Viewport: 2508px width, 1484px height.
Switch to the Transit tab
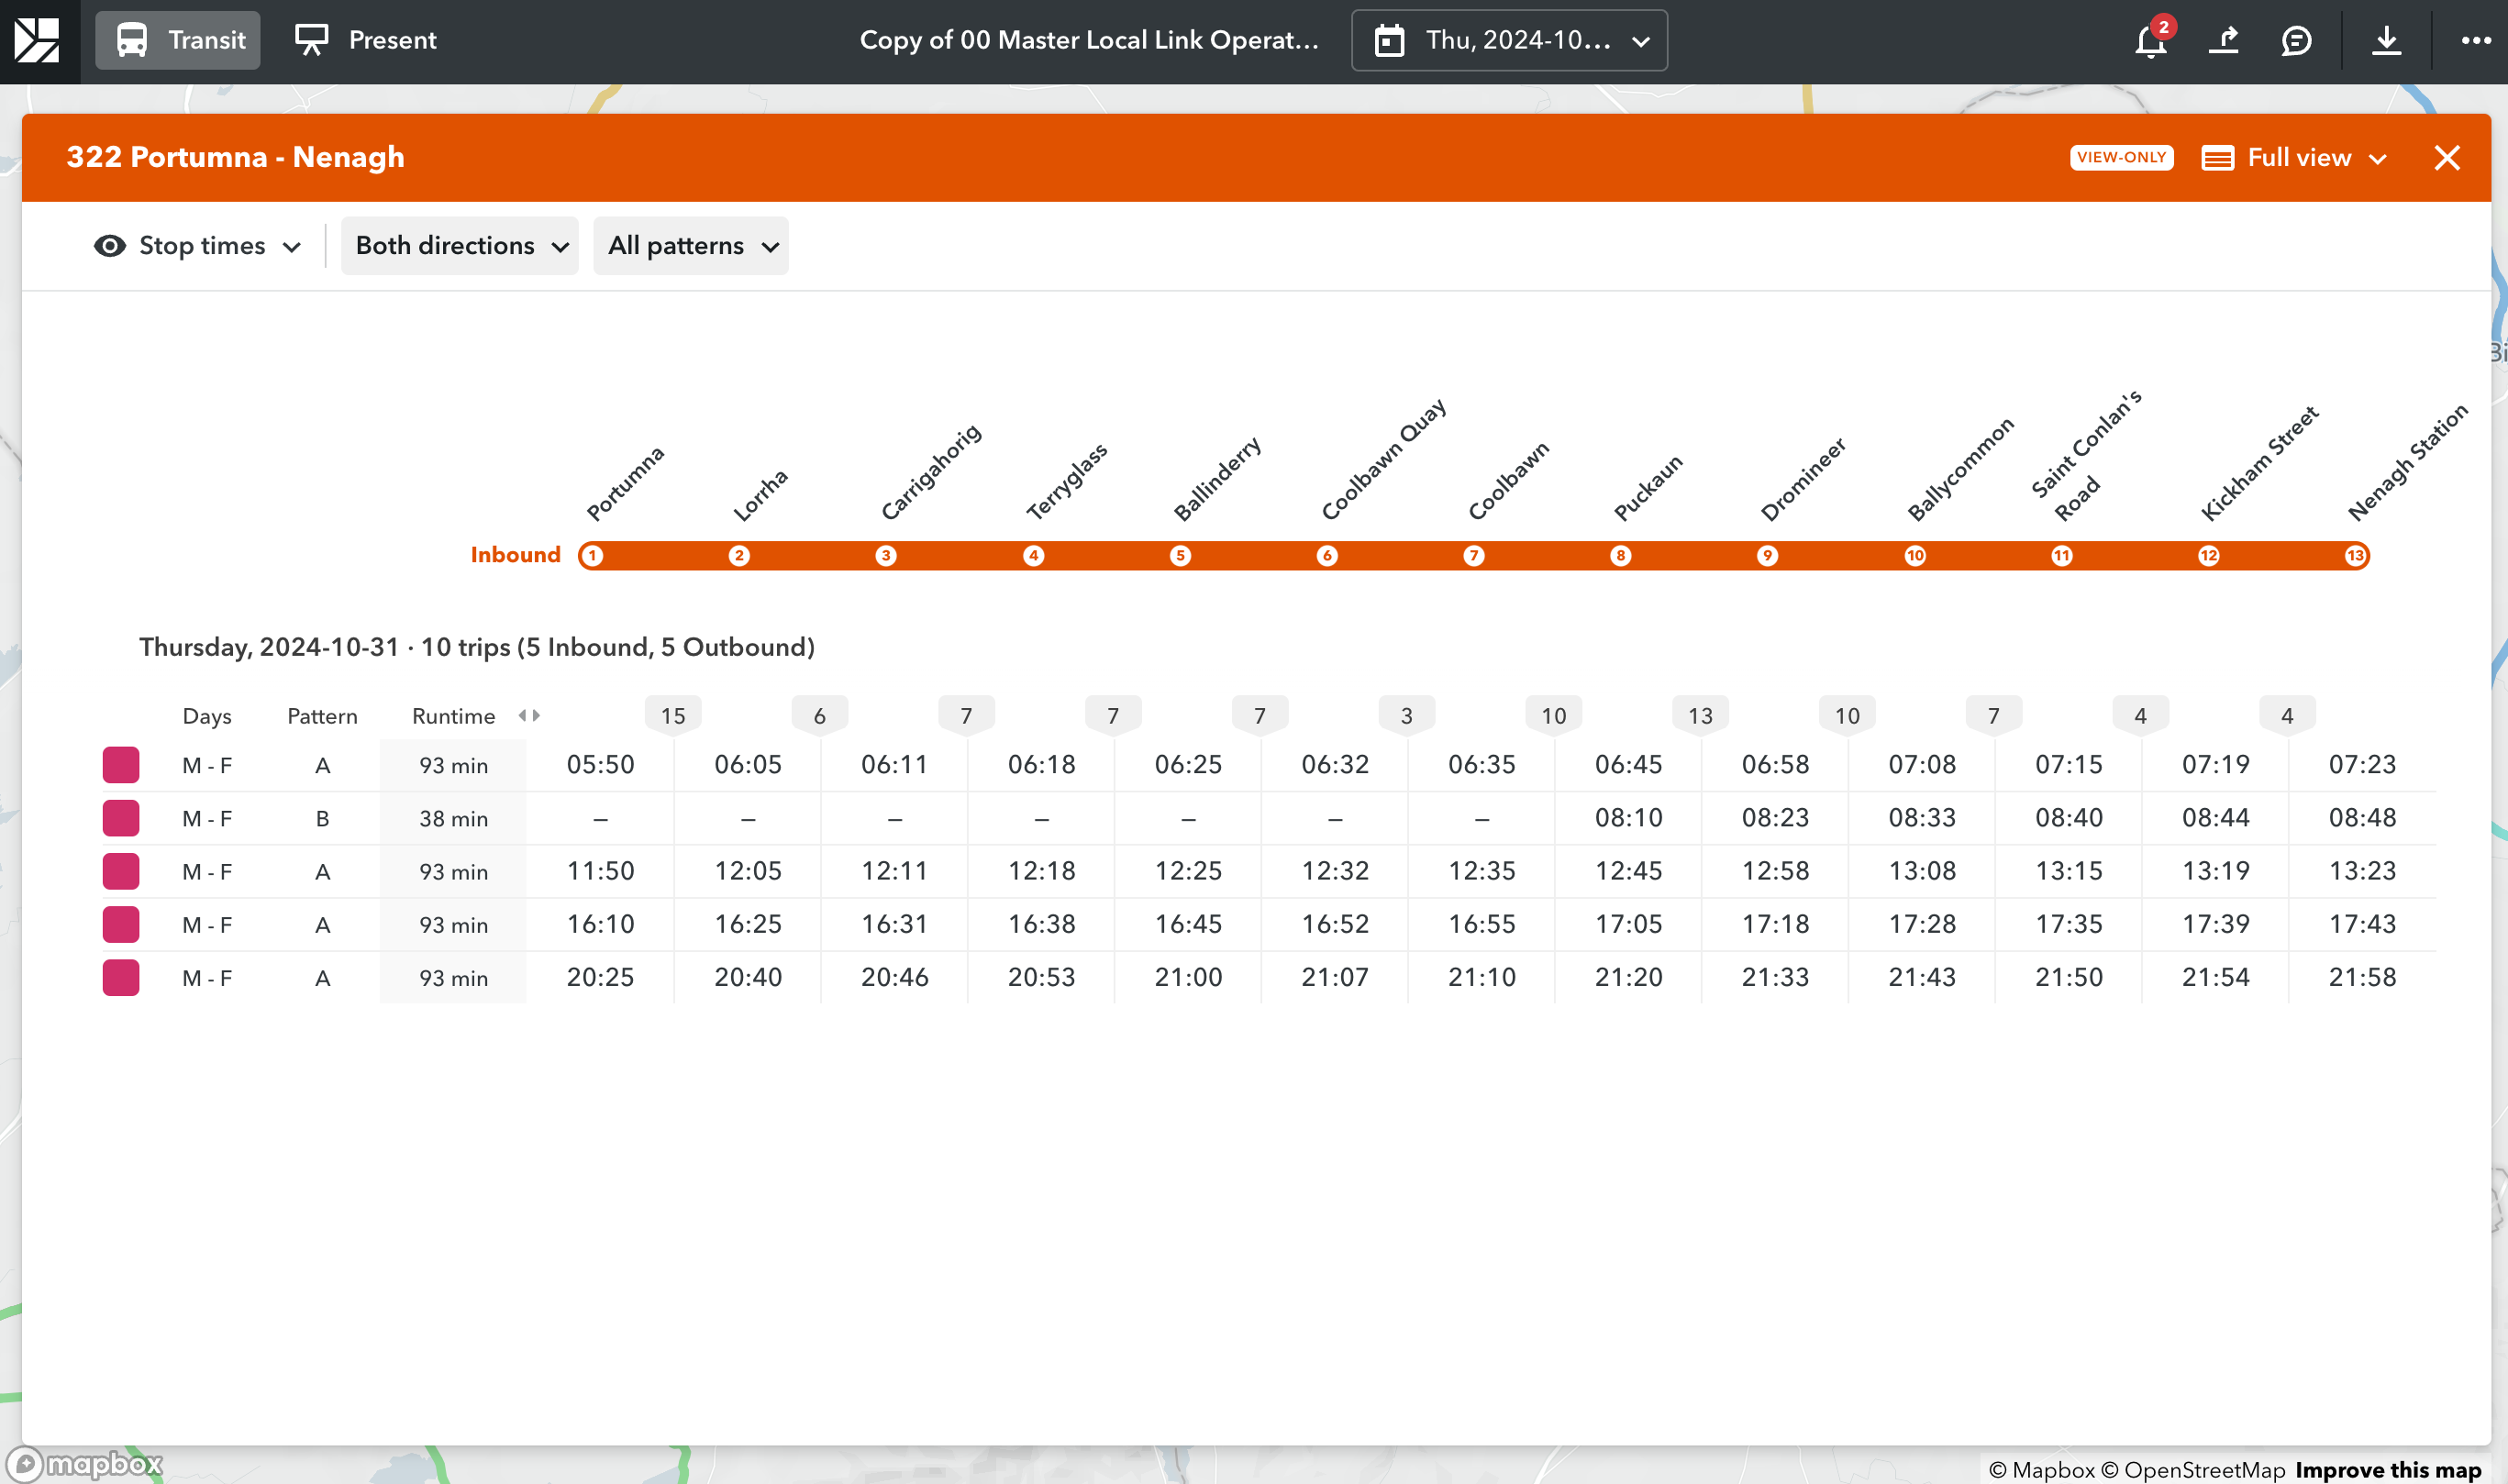click(178, 41)
